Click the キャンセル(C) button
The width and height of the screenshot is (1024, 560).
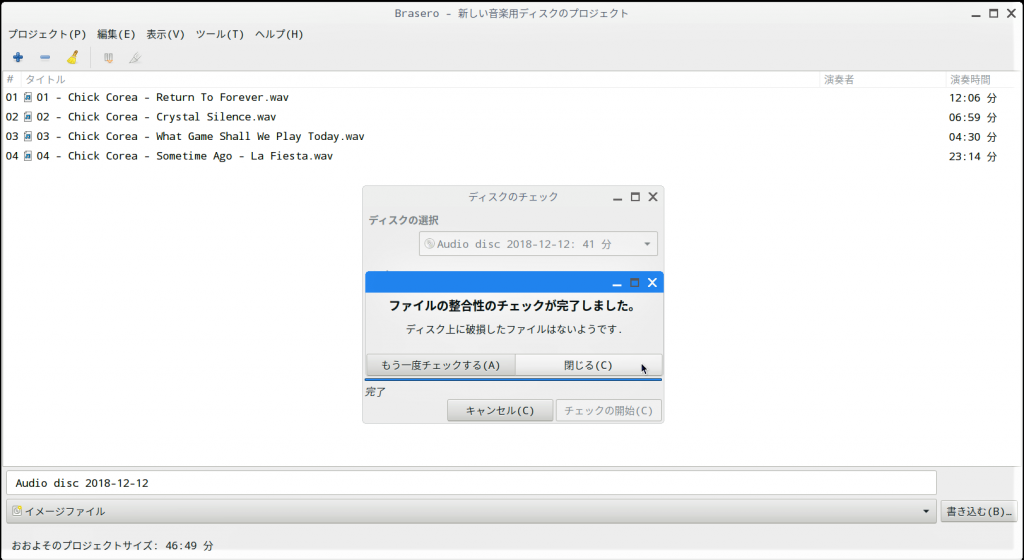[x=500, y=411]
